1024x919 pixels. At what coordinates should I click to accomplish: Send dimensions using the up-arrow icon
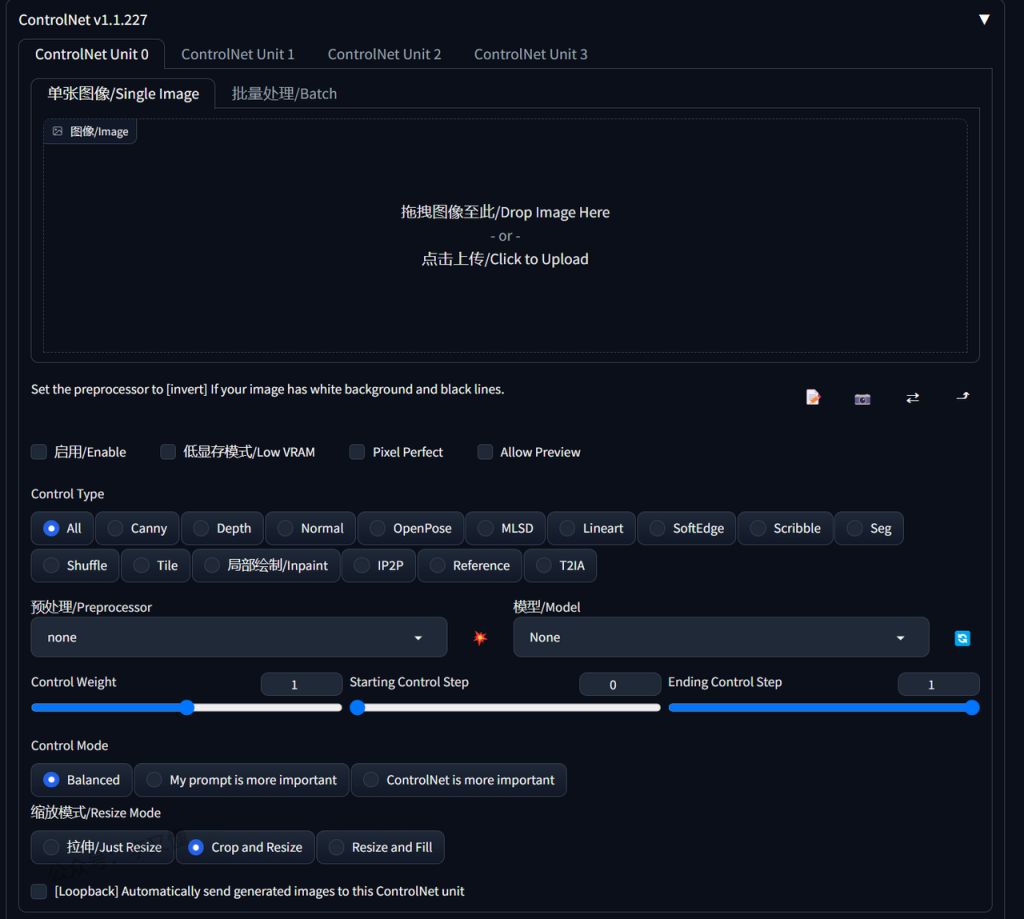pyautogui.click(x=963, y=396)
